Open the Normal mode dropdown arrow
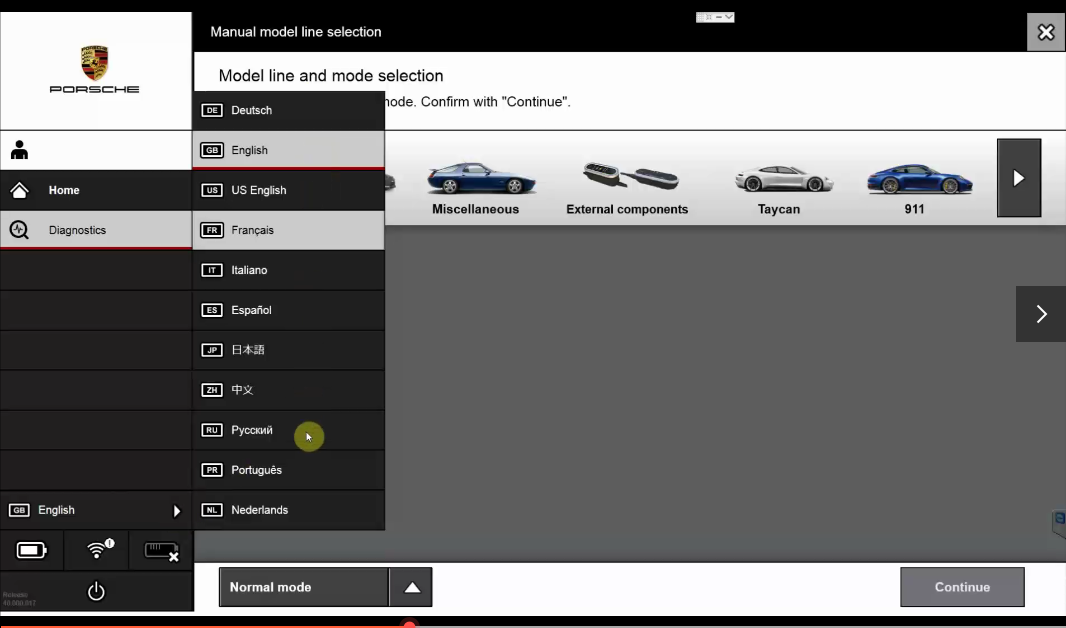Image resolution: width=1066 pixels, height=628 pixels. click(x=411, y=587)
